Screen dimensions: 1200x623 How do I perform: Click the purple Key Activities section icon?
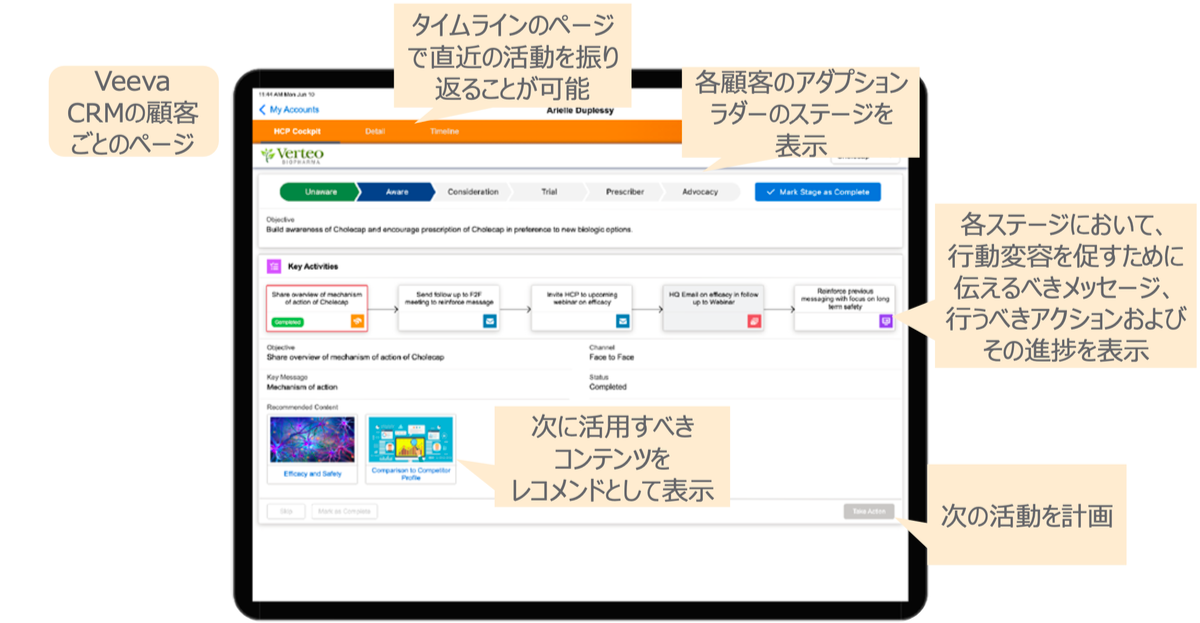[x=274, y=267]
